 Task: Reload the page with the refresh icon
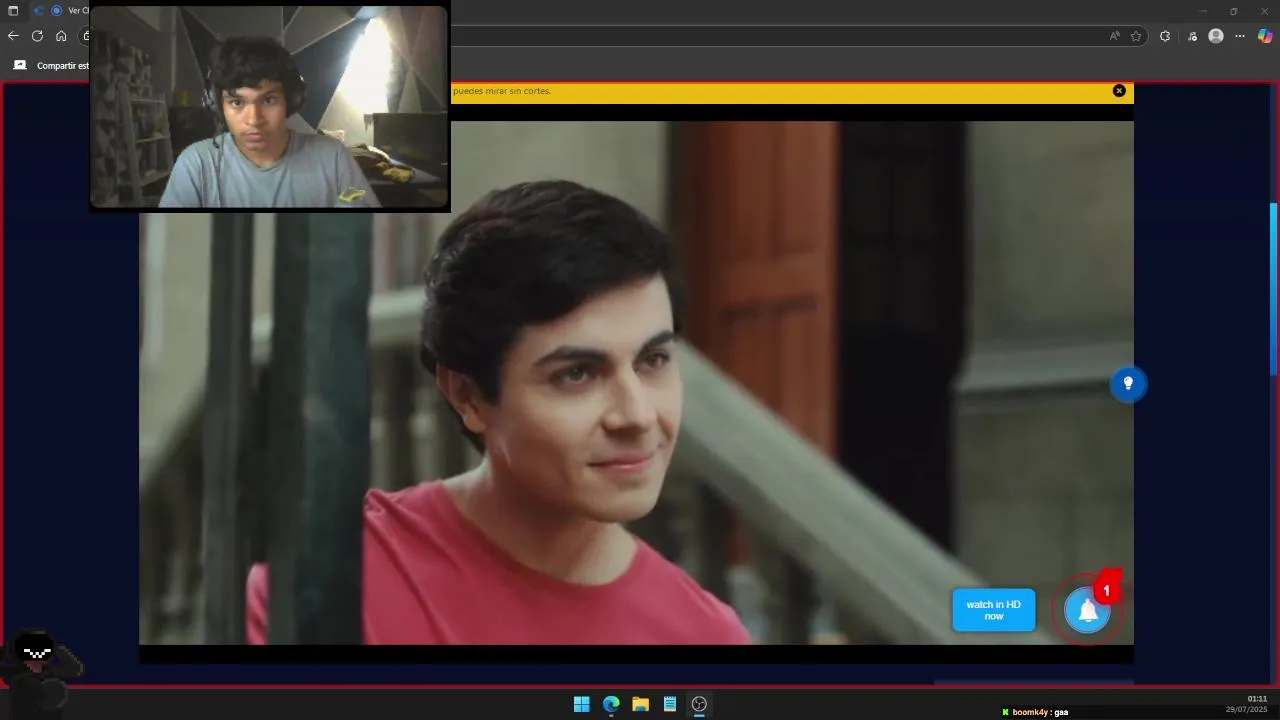pos(37,36)
